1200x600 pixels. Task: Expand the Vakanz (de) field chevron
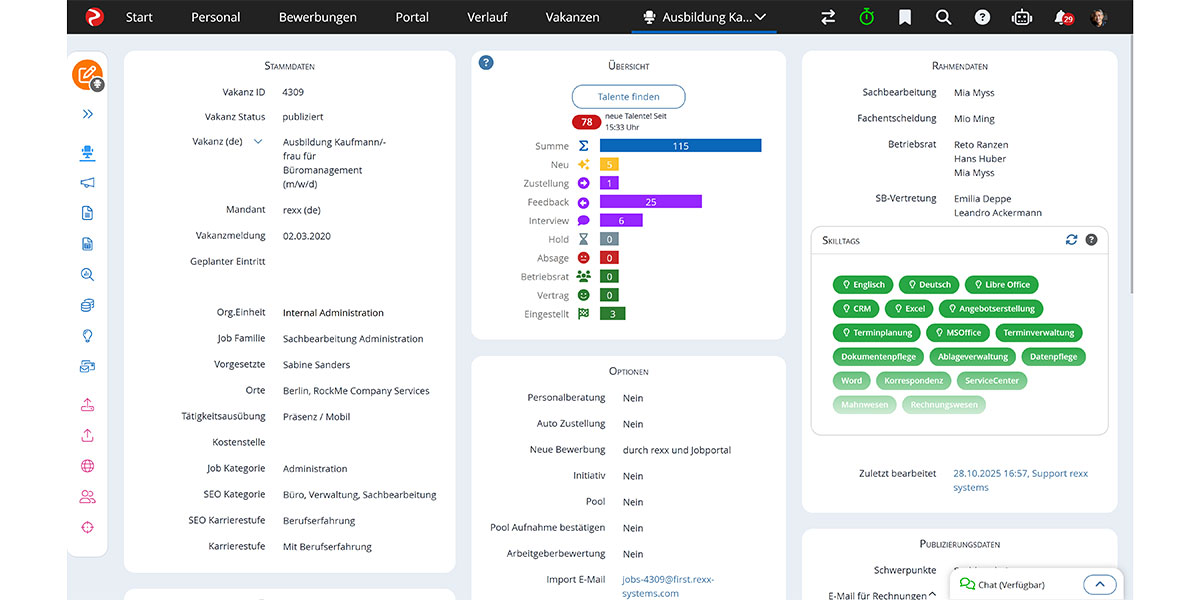[259, 142]
